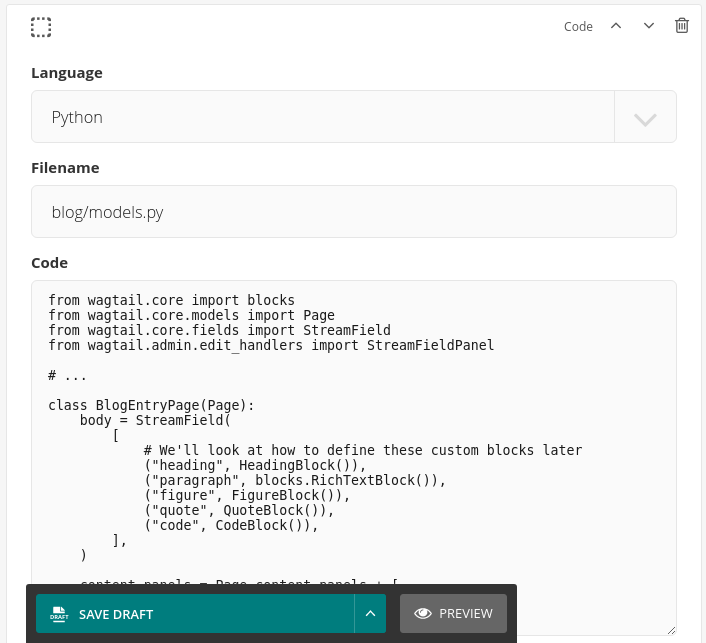The width and height of the screenshot is (706, 643).
Task: Click line importing StreamField
Action: pyautogui.click(x=219, y=330)
